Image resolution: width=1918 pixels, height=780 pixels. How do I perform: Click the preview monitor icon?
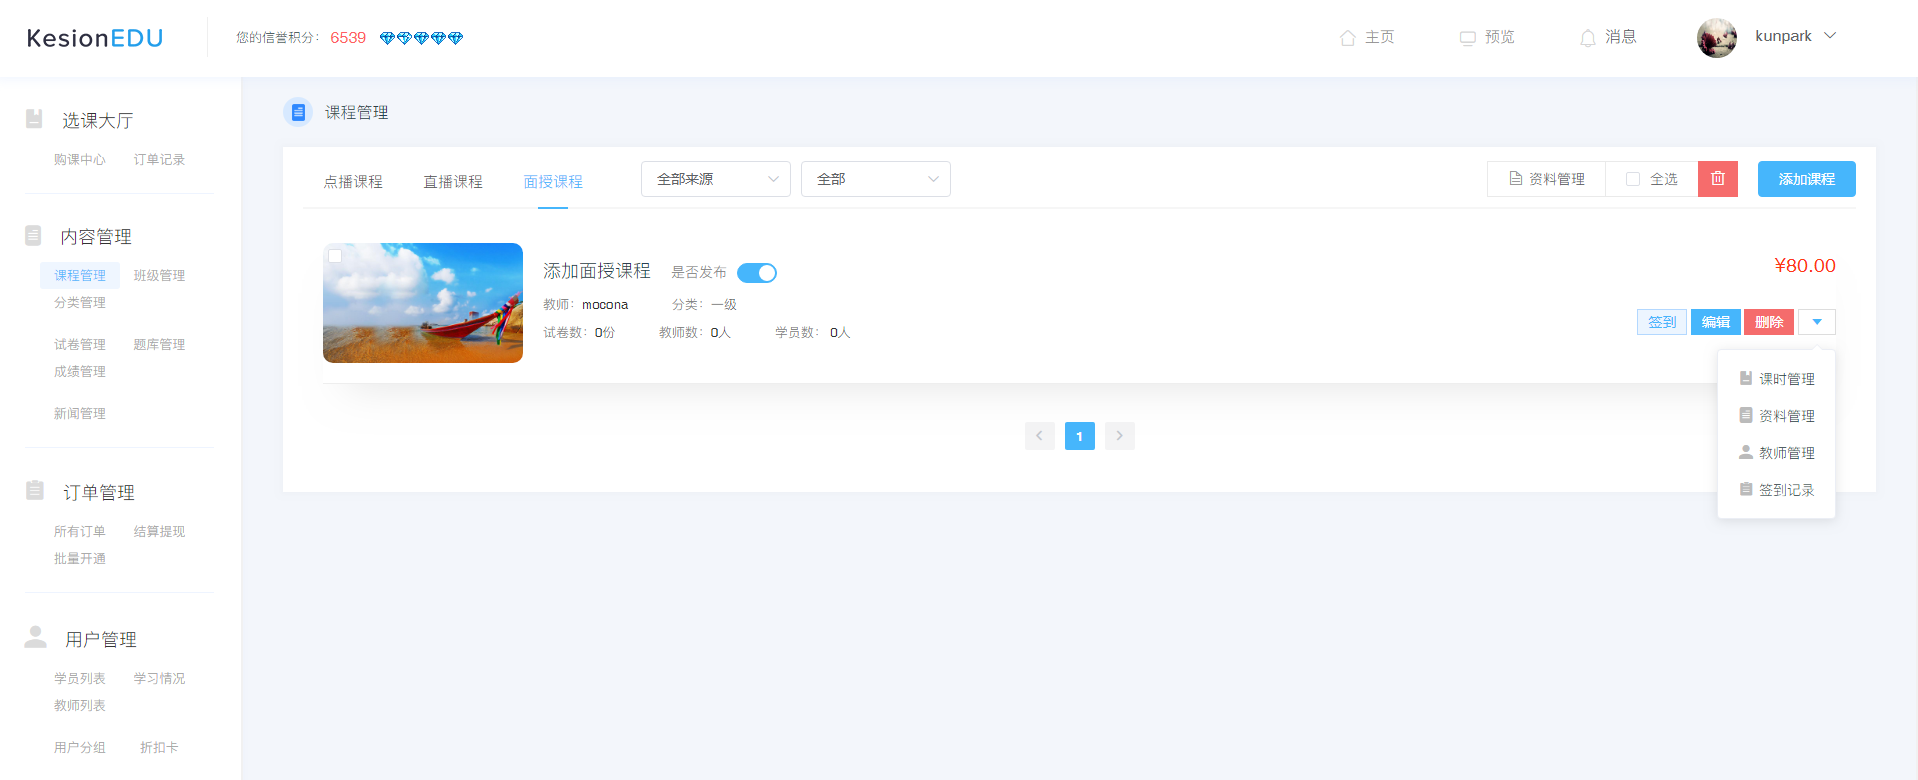[1468, 38]
